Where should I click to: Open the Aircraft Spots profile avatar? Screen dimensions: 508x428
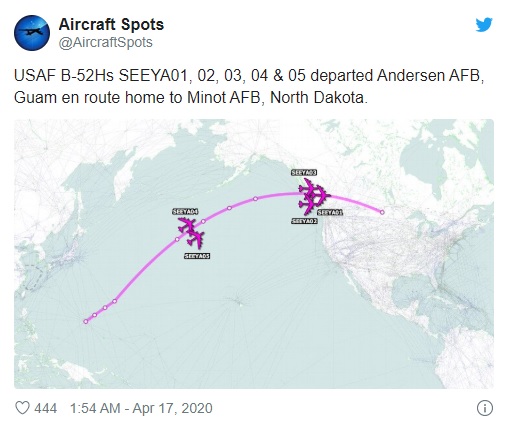(x=32, y=33)
